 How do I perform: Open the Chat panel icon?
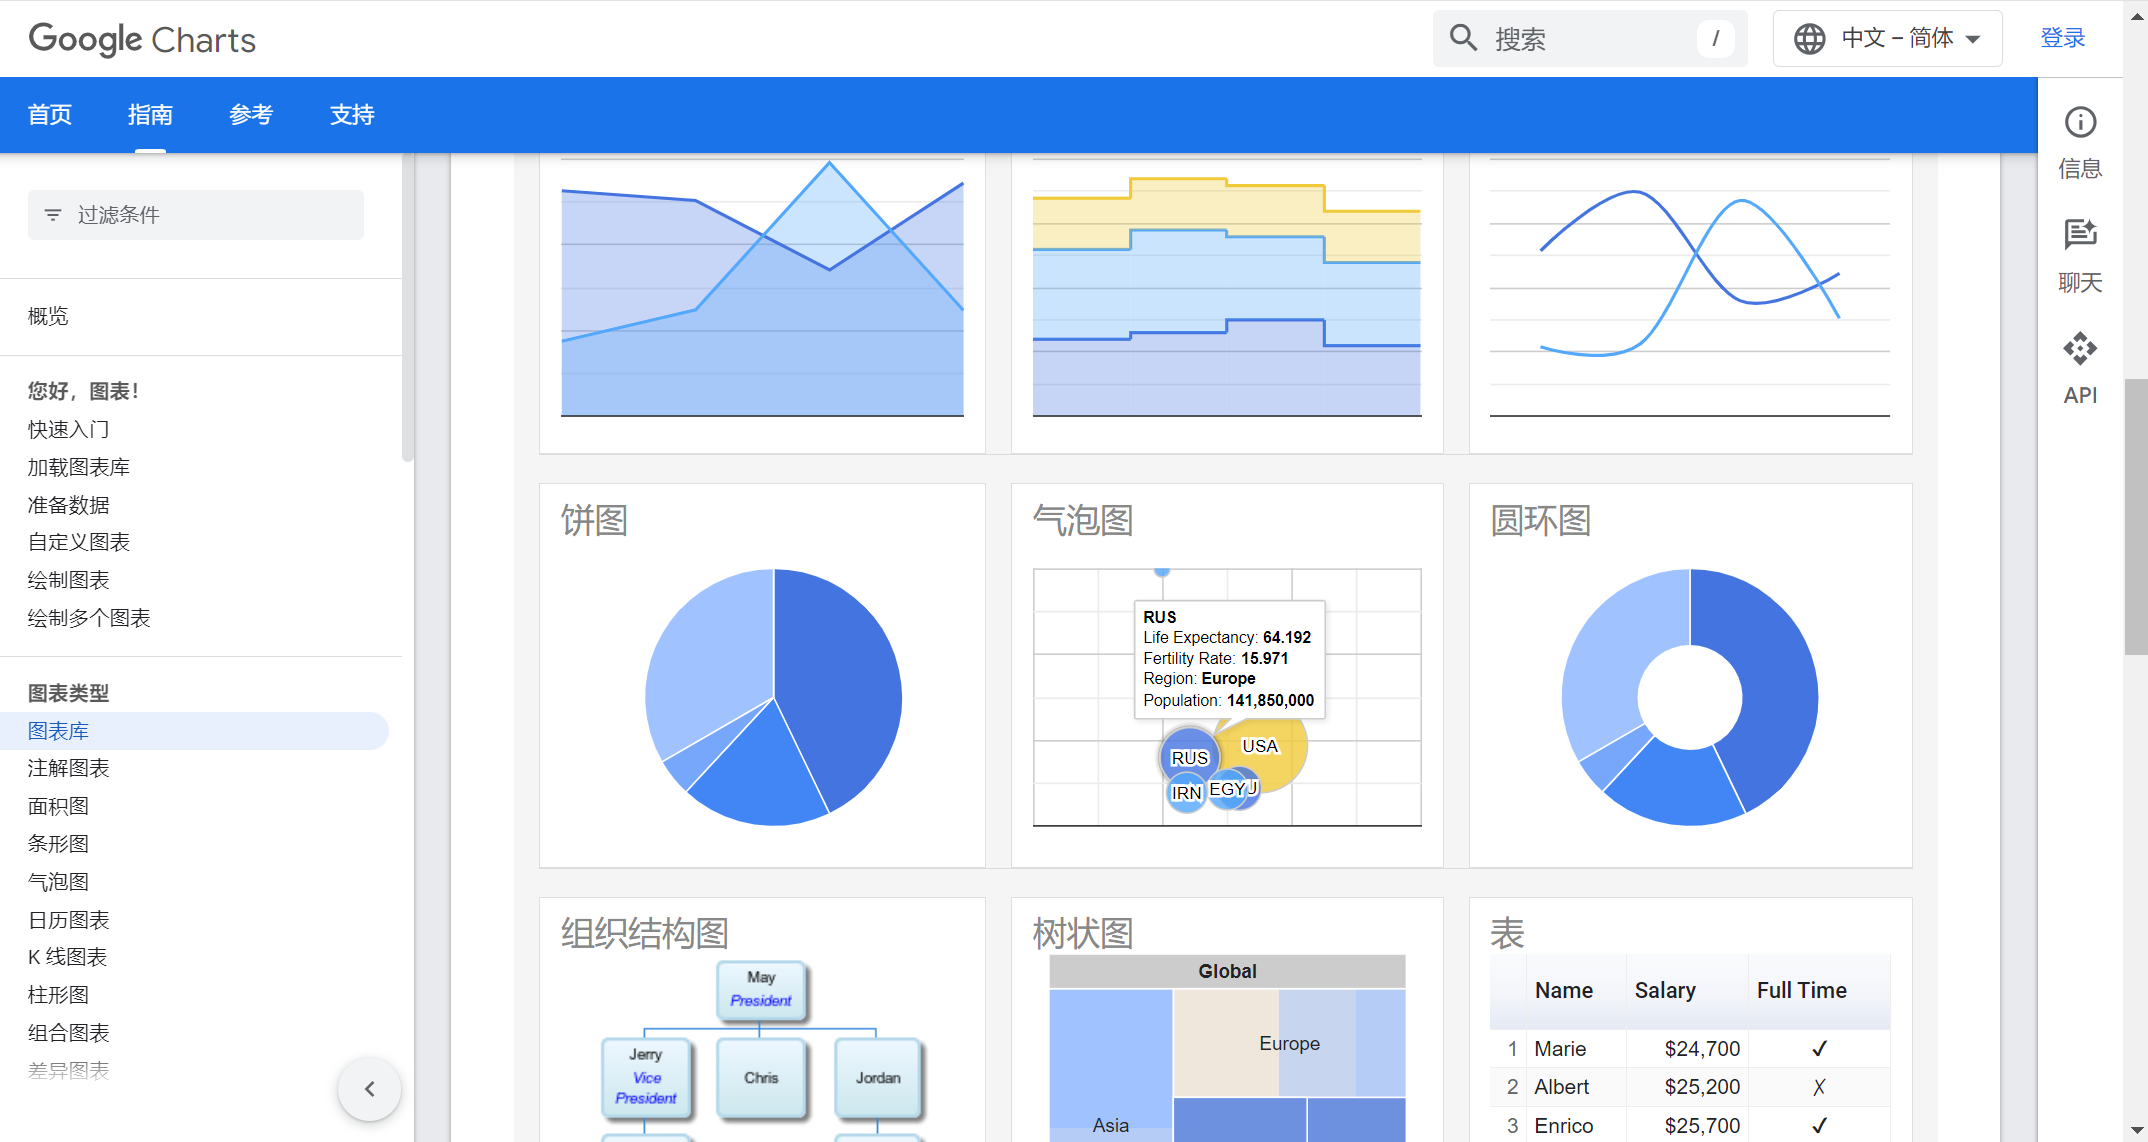[2080, 235]
